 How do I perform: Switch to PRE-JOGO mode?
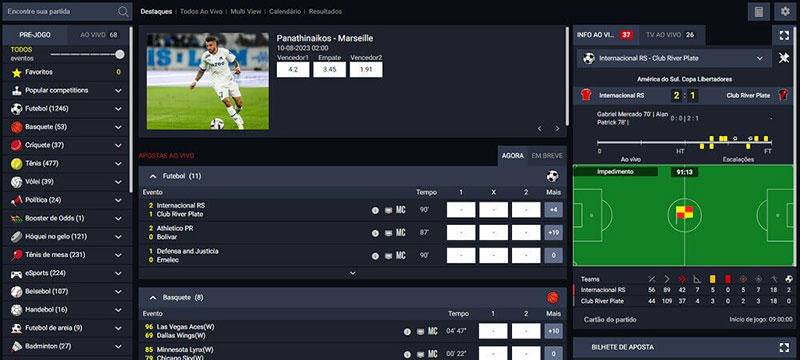pos(34,35)
